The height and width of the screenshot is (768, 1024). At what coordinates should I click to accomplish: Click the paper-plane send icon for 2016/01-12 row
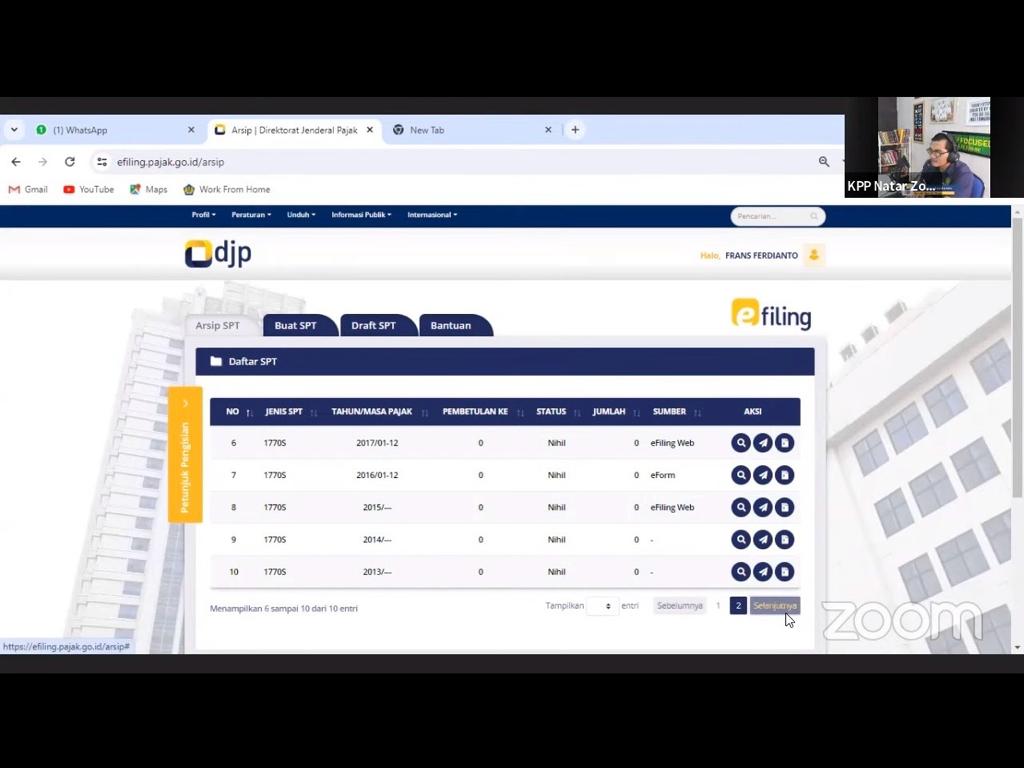tap(763, 475)
